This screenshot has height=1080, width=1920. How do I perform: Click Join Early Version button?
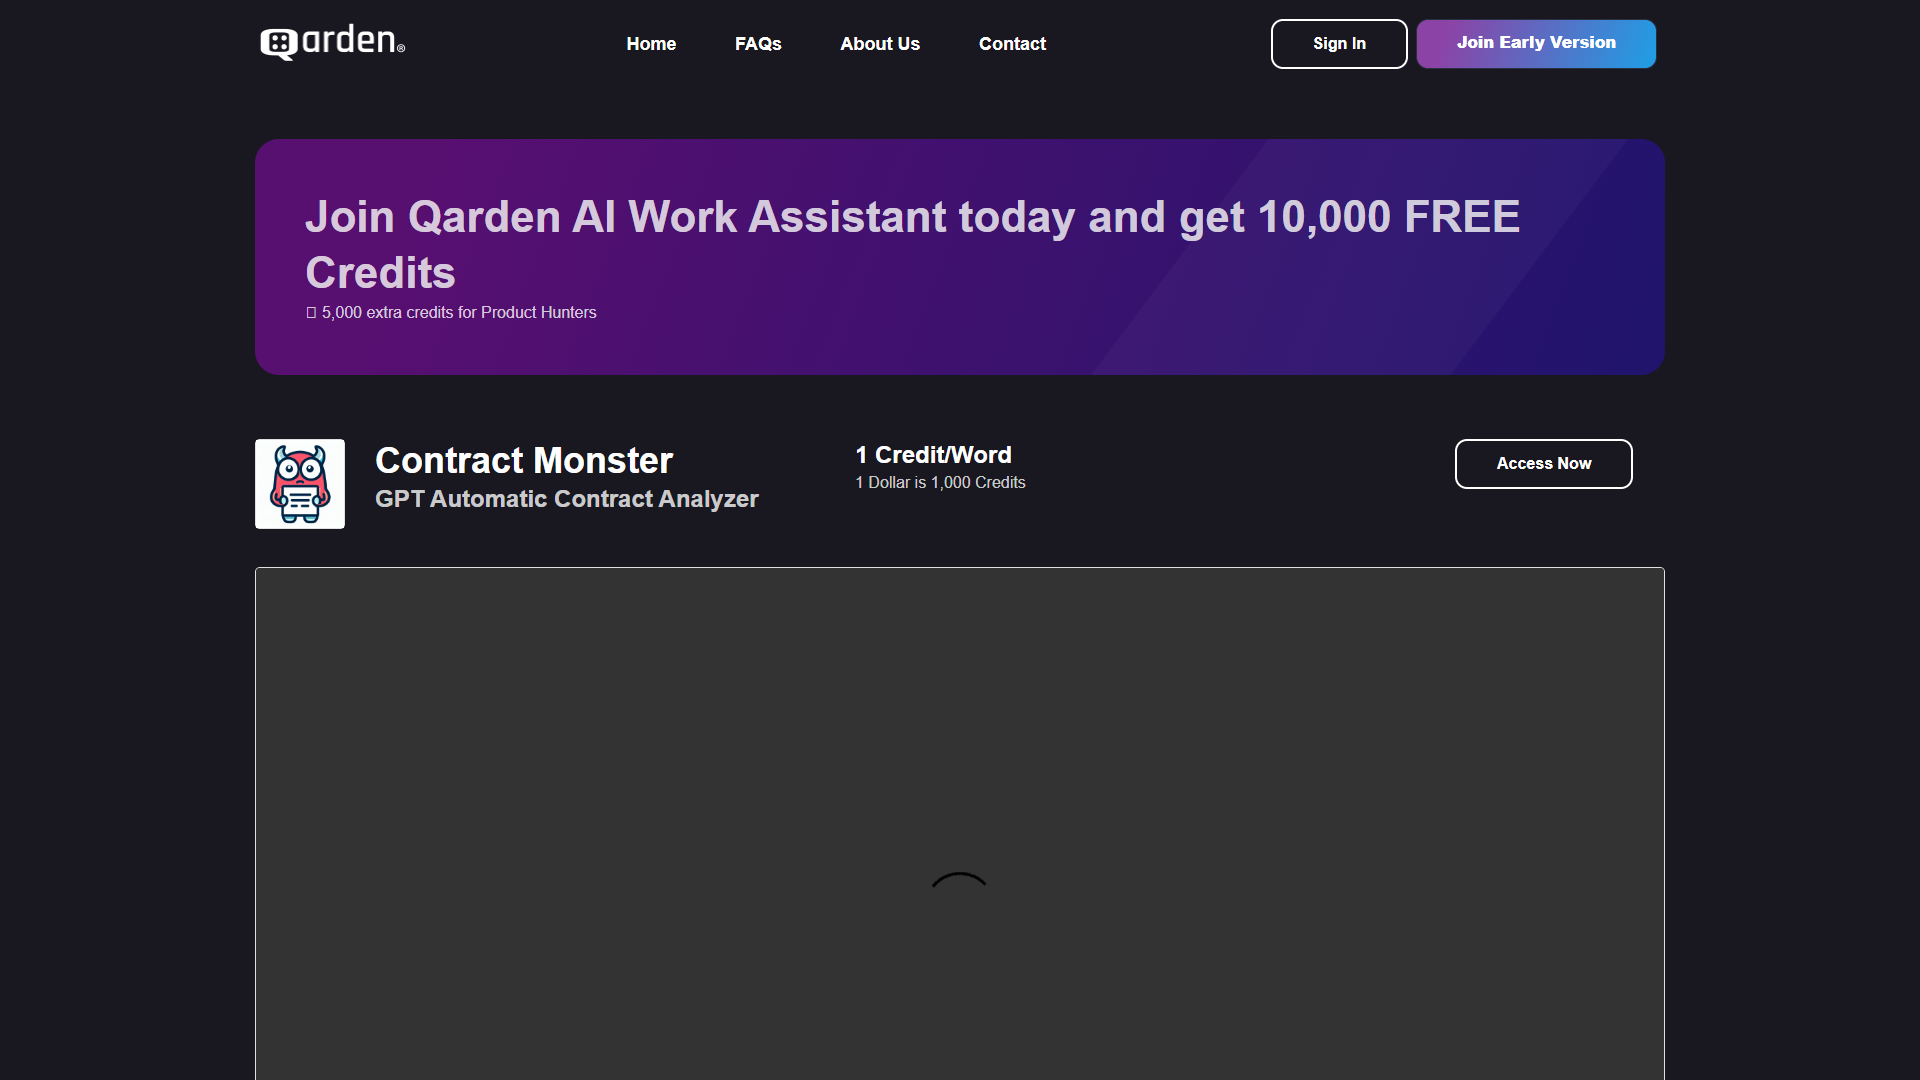click(1536, 44)
